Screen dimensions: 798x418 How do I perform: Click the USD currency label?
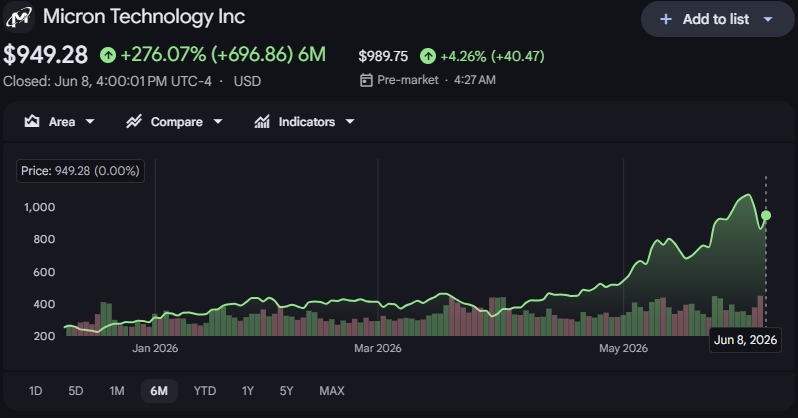(x=247, y=81)
